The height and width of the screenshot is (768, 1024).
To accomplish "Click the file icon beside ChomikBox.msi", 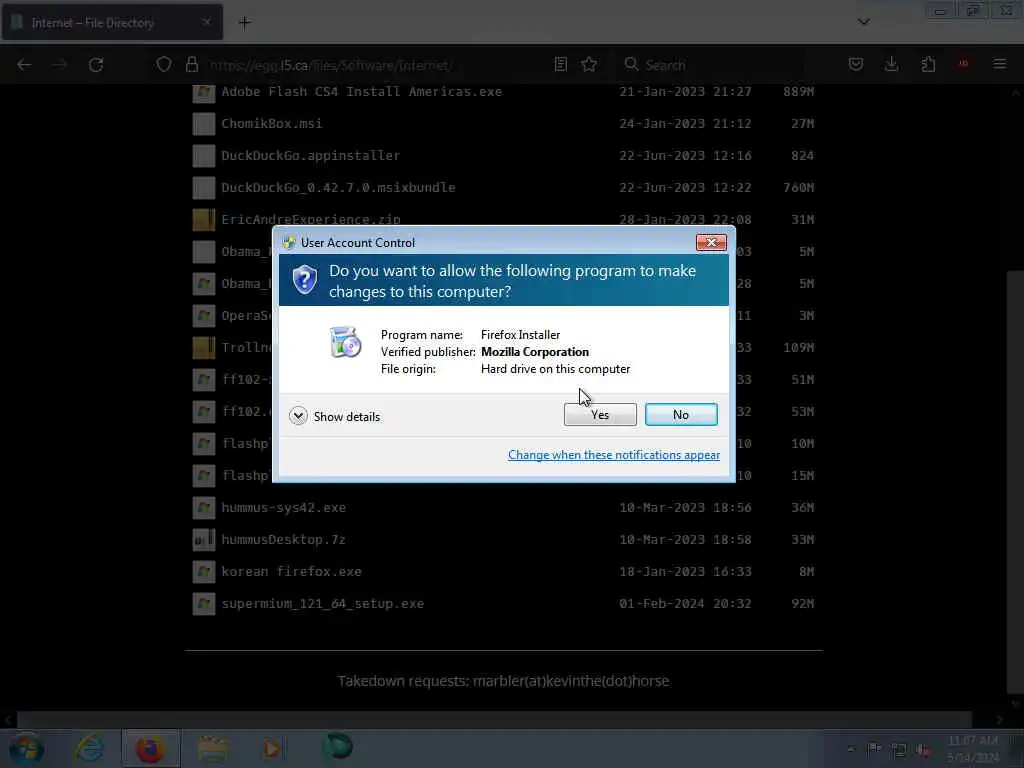I will pyautogui.click(x=204, y=123).
